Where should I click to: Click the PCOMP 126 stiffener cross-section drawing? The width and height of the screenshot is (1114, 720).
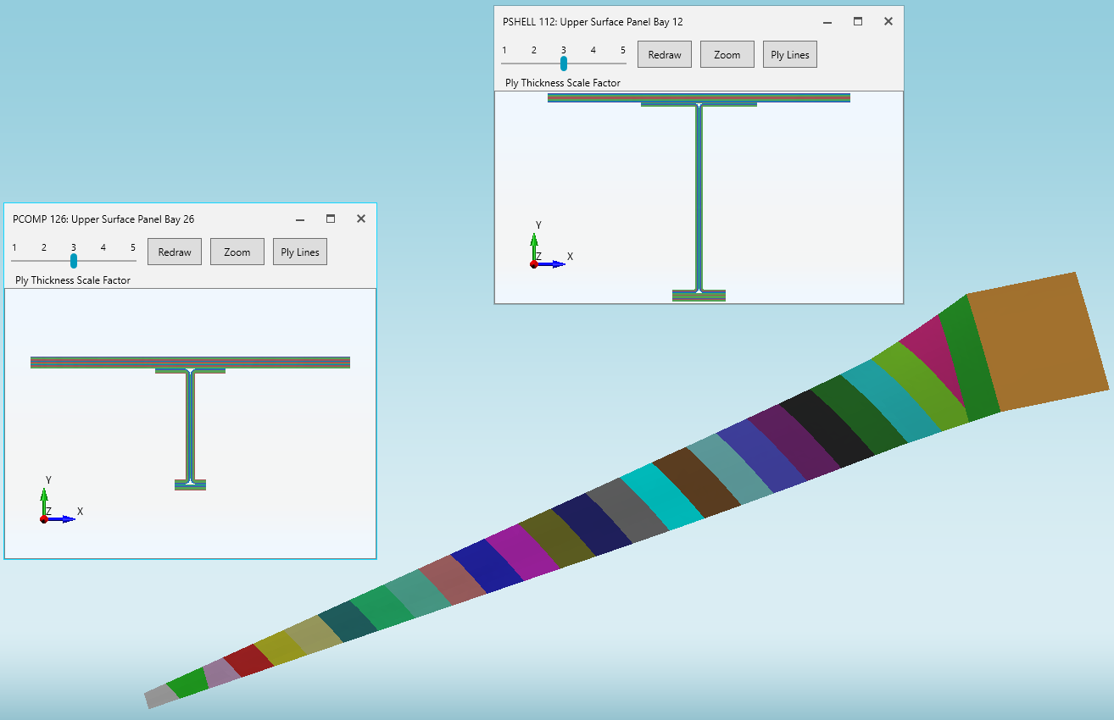pyautogui.click(x=190, y=424)
